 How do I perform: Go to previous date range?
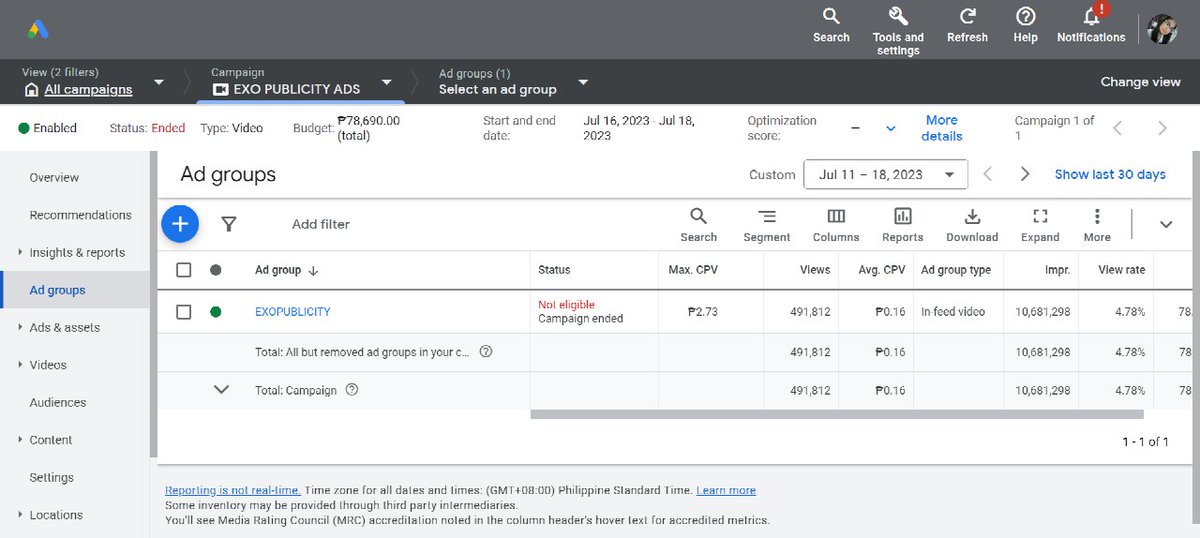tap(988, 174)
